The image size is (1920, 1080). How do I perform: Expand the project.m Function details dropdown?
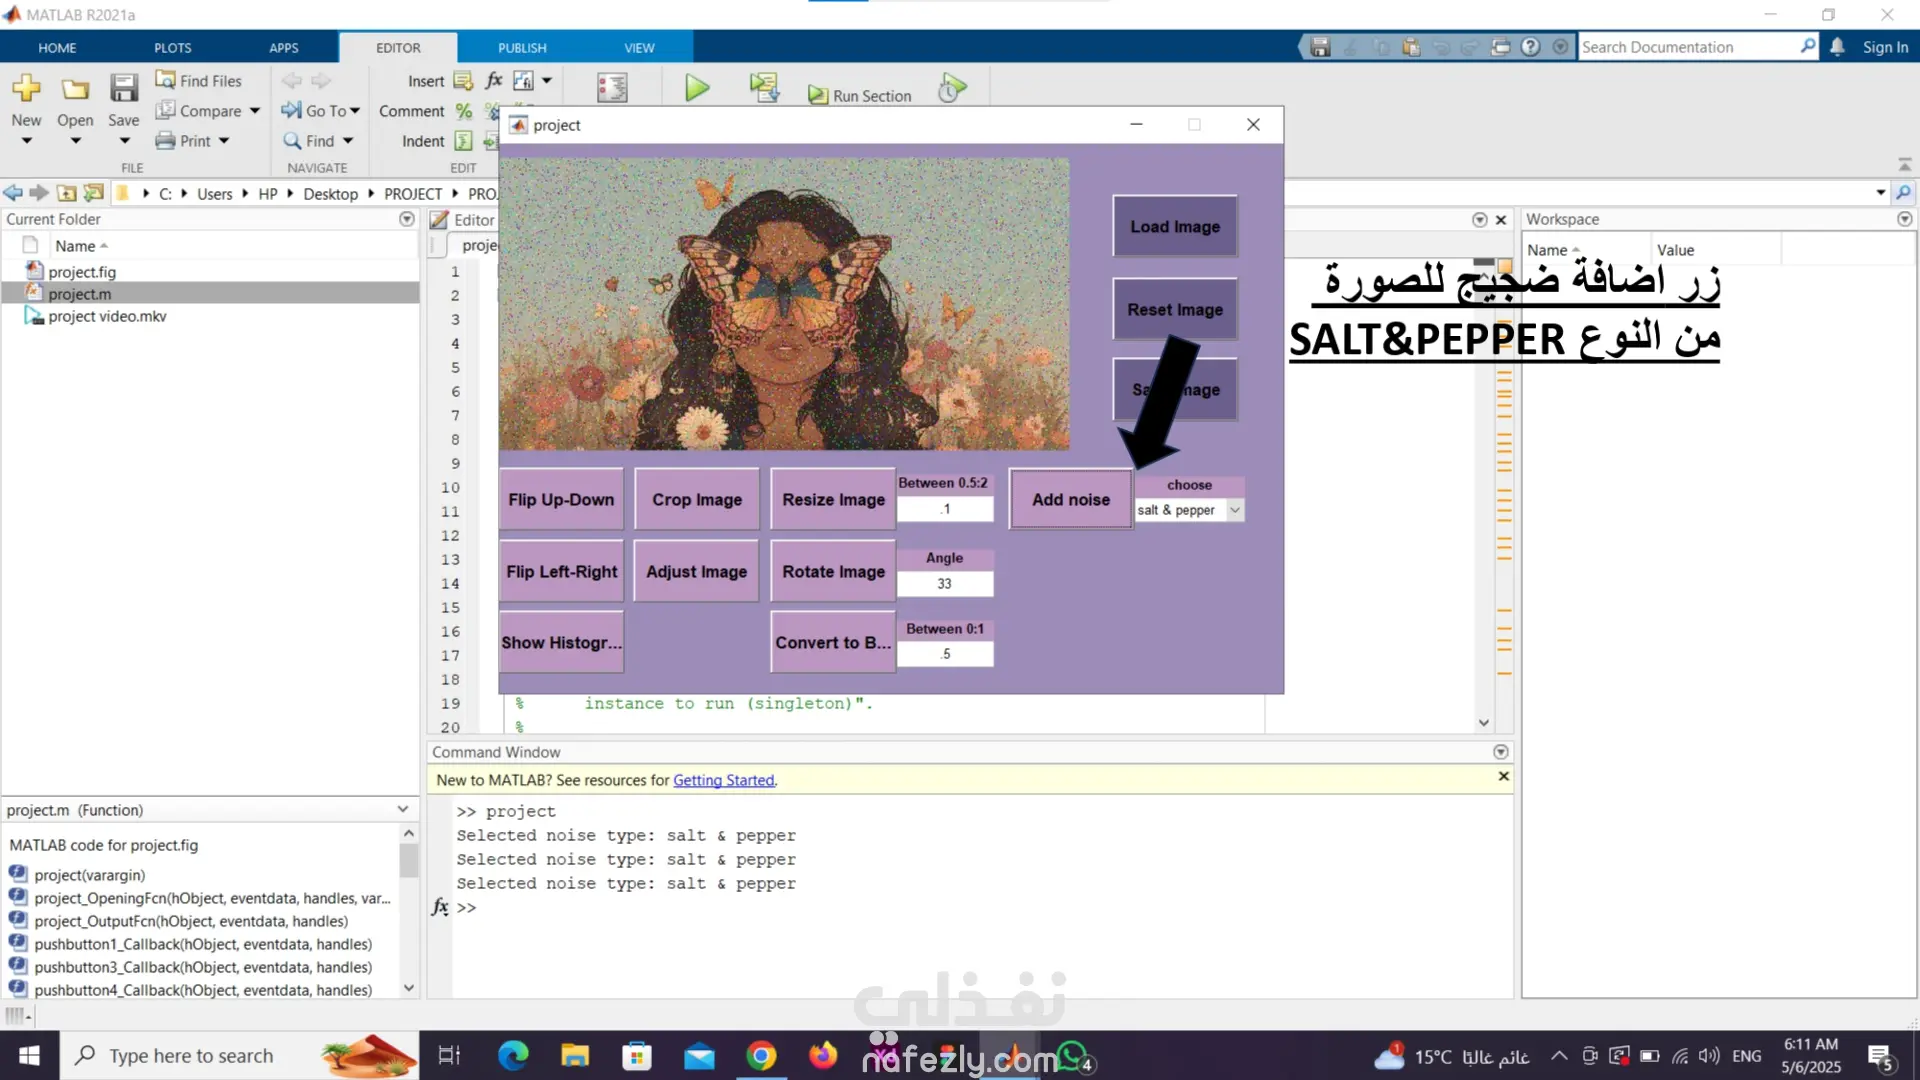point(402,809)
